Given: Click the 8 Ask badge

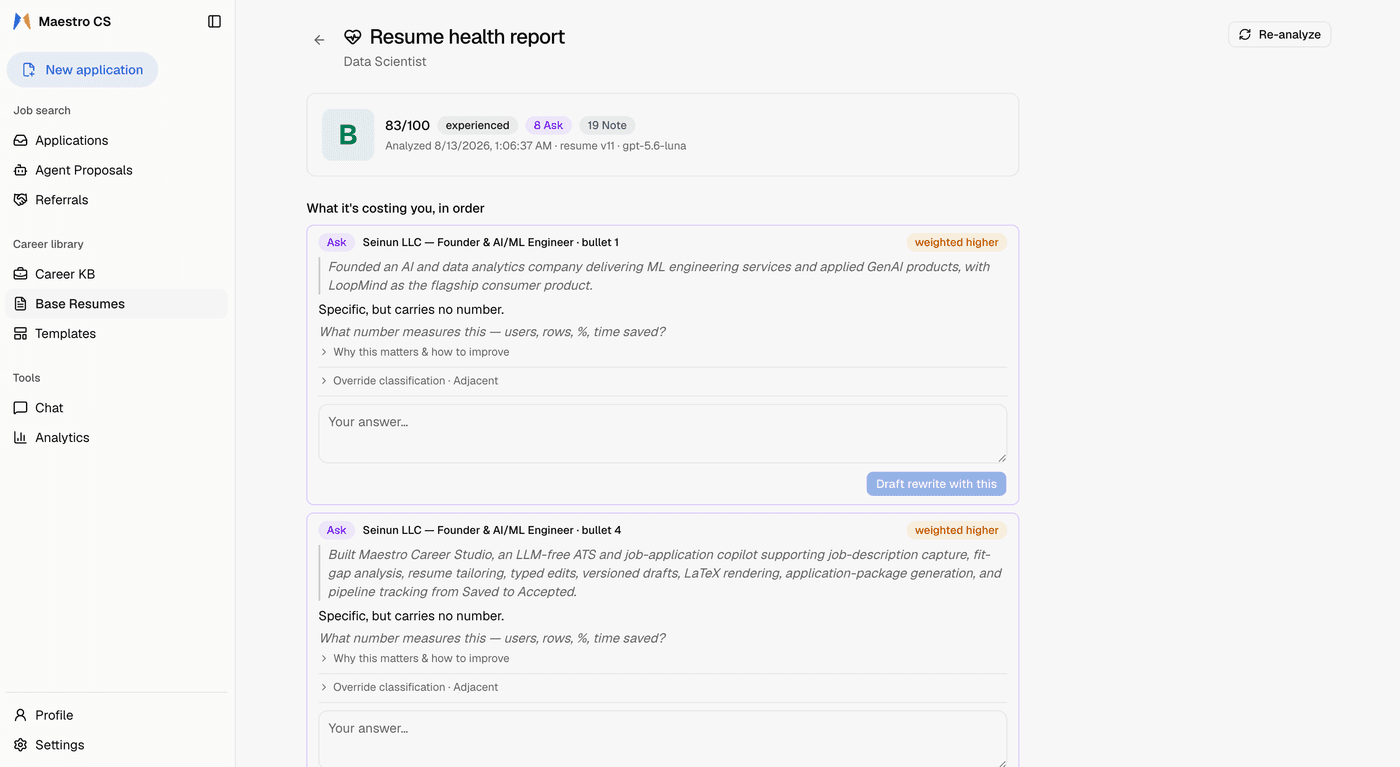Looking at the screenshot, I should [548, 125].
